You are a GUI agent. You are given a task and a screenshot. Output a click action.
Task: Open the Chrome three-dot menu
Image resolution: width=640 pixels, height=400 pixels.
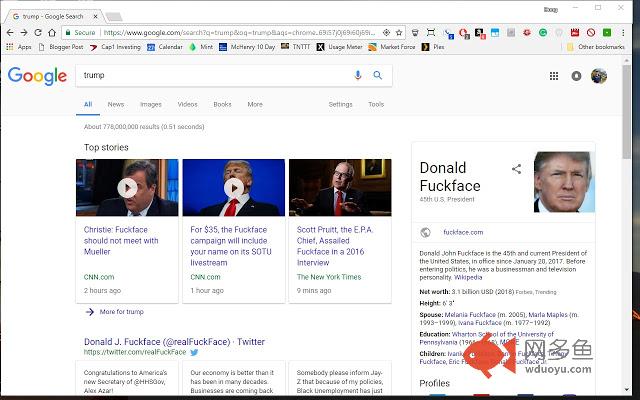(623, 32)
